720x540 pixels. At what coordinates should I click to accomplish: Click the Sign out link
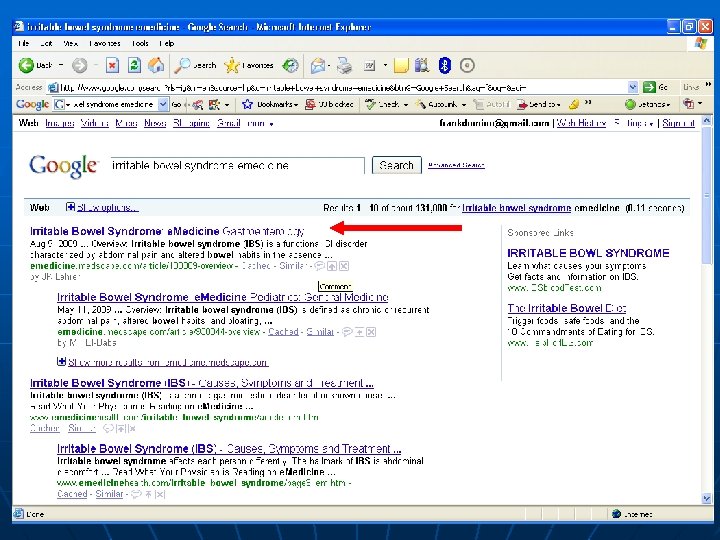pos(679,123)
